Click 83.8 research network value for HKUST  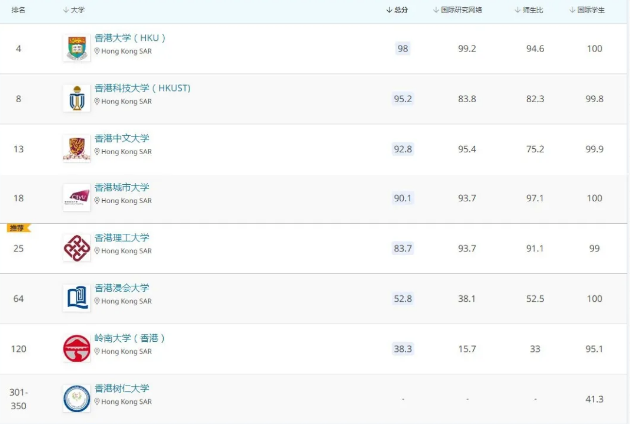(467, 99)
